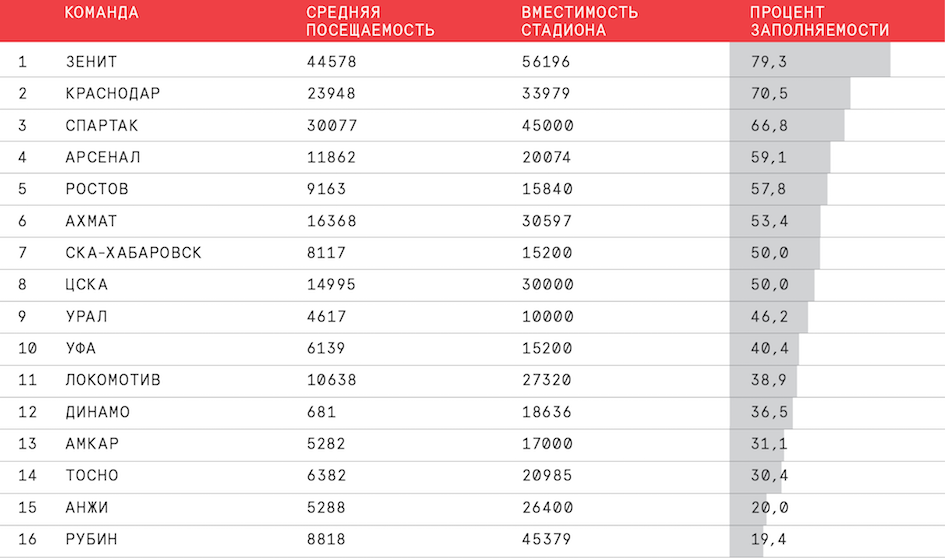This screenshot has width=945, height=558.
Task: Click the КОМАНДА column header
Action: coord(101,13)
